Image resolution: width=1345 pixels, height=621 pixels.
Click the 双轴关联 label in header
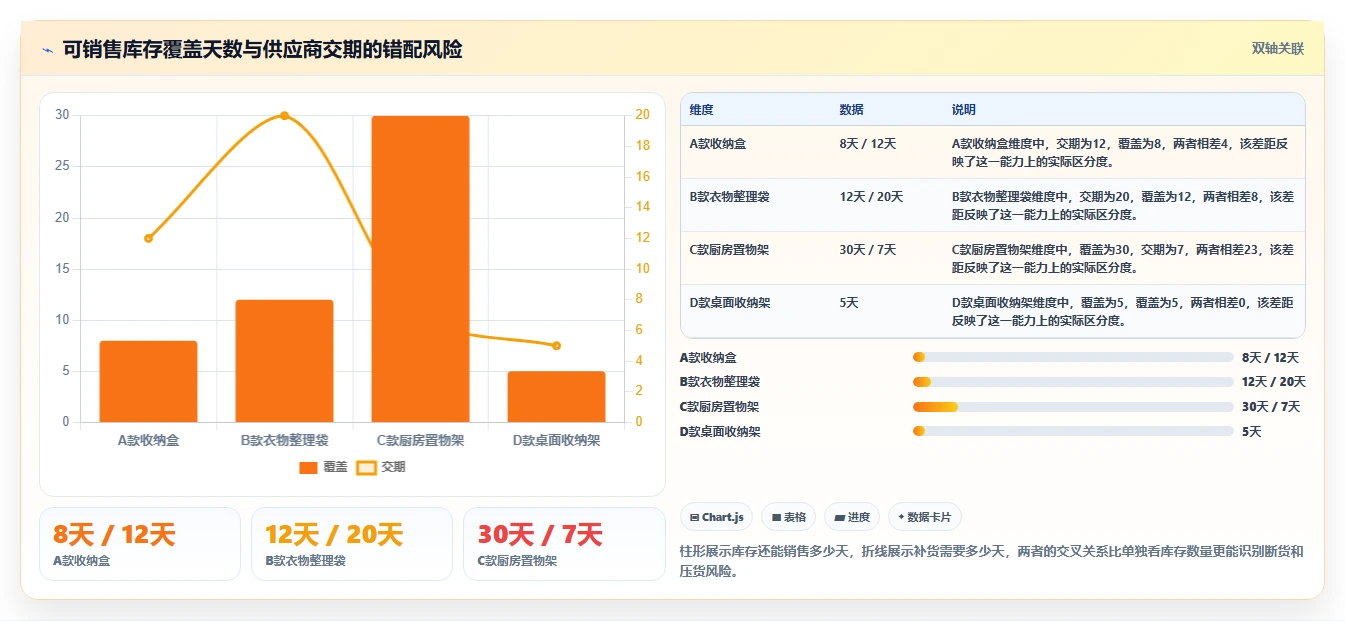pos(1277,48)
